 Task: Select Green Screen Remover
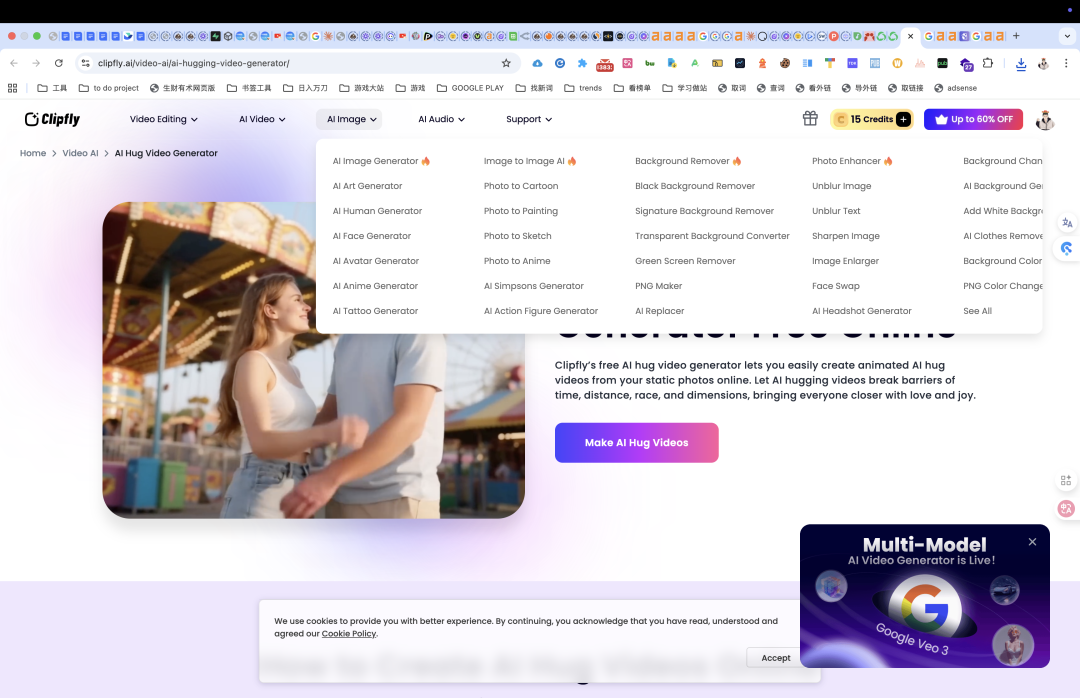(x=685, y=261)
